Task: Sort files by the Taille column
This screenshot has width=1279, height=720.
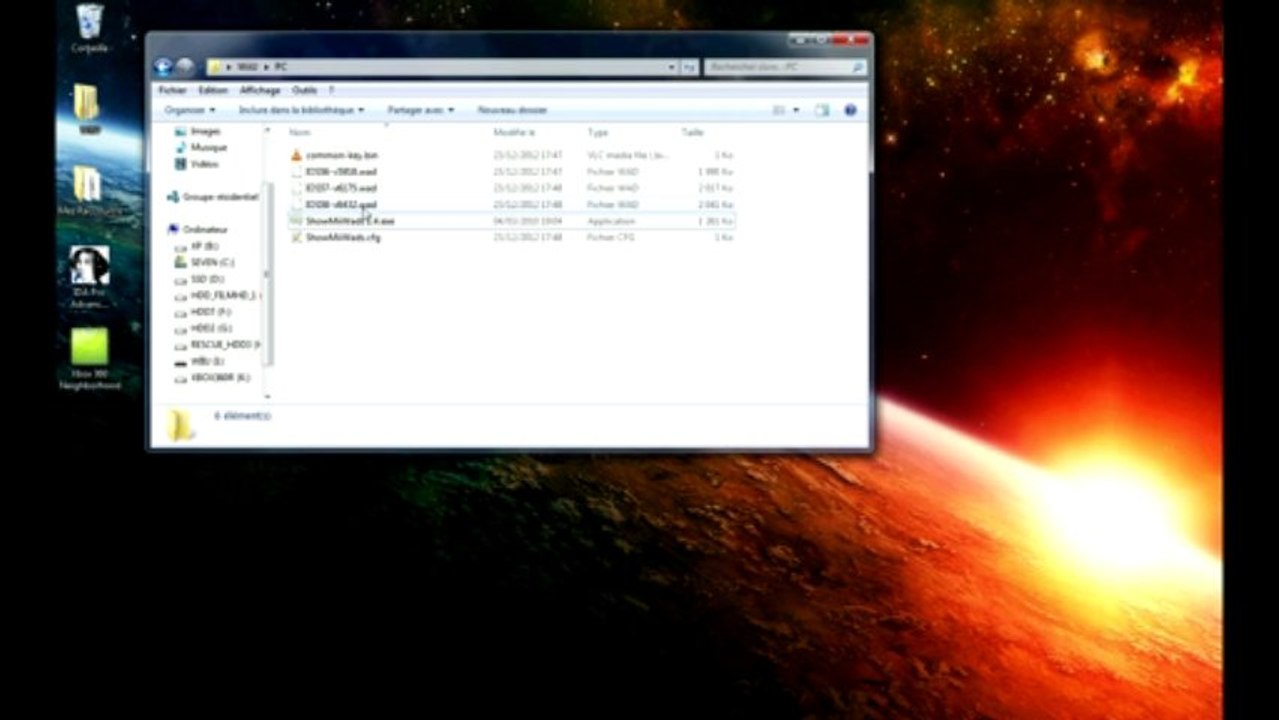Action: tap(692, 132)
